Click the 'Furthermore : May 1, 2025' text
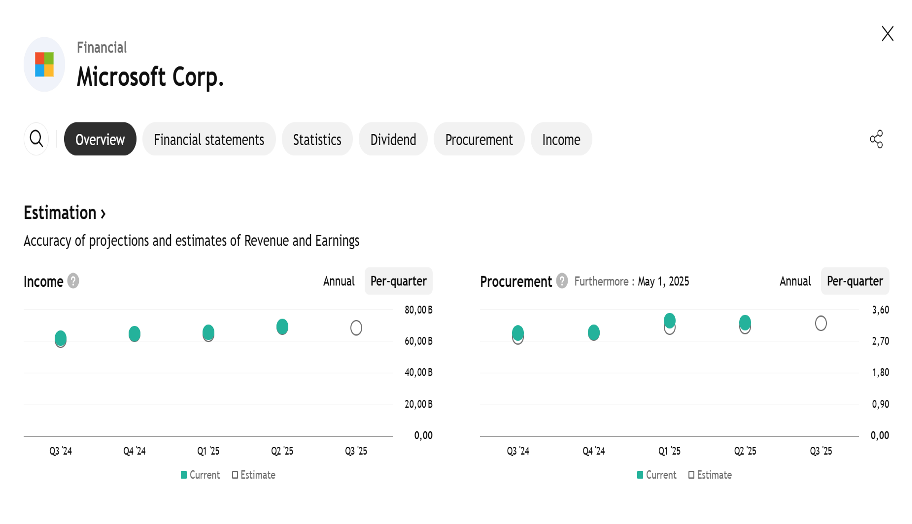The width and height of the screenshot is (912, 524). point(632,281)
